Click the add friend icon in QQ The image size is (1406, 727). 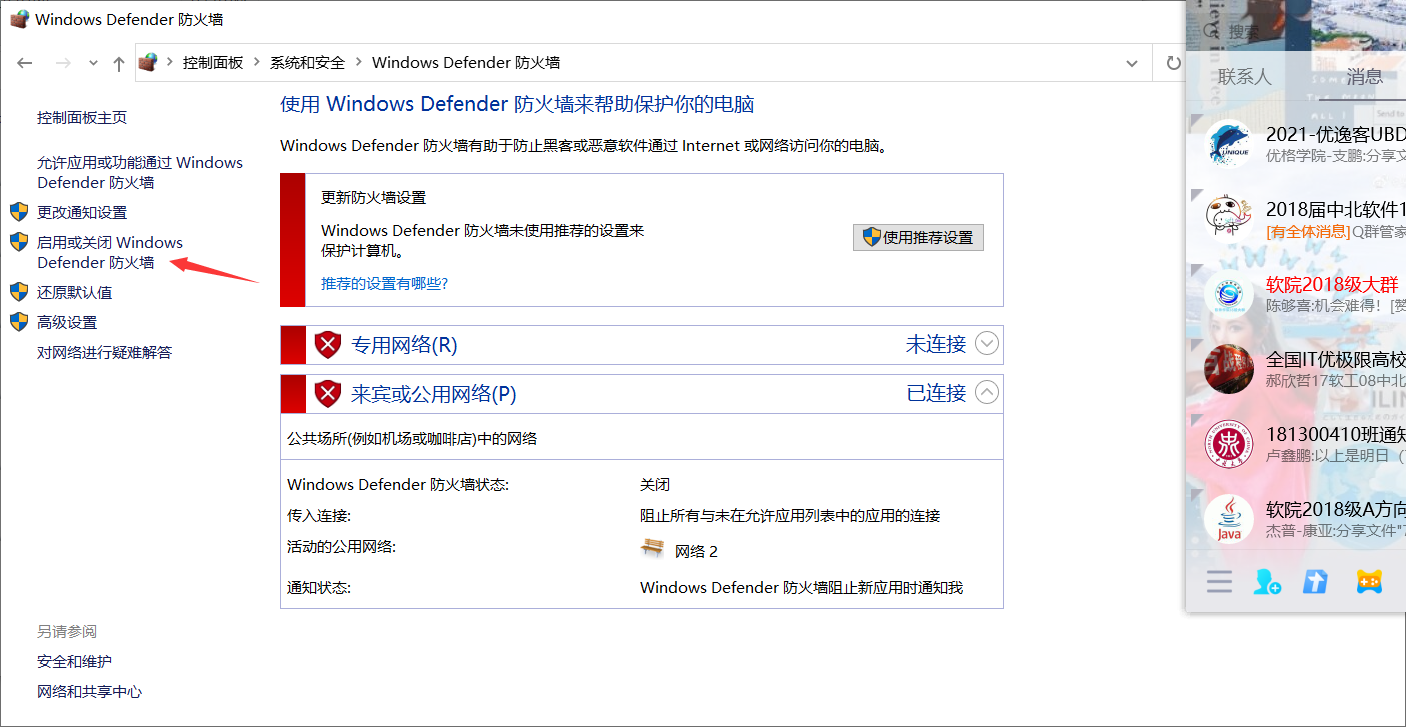(1267, 581)
